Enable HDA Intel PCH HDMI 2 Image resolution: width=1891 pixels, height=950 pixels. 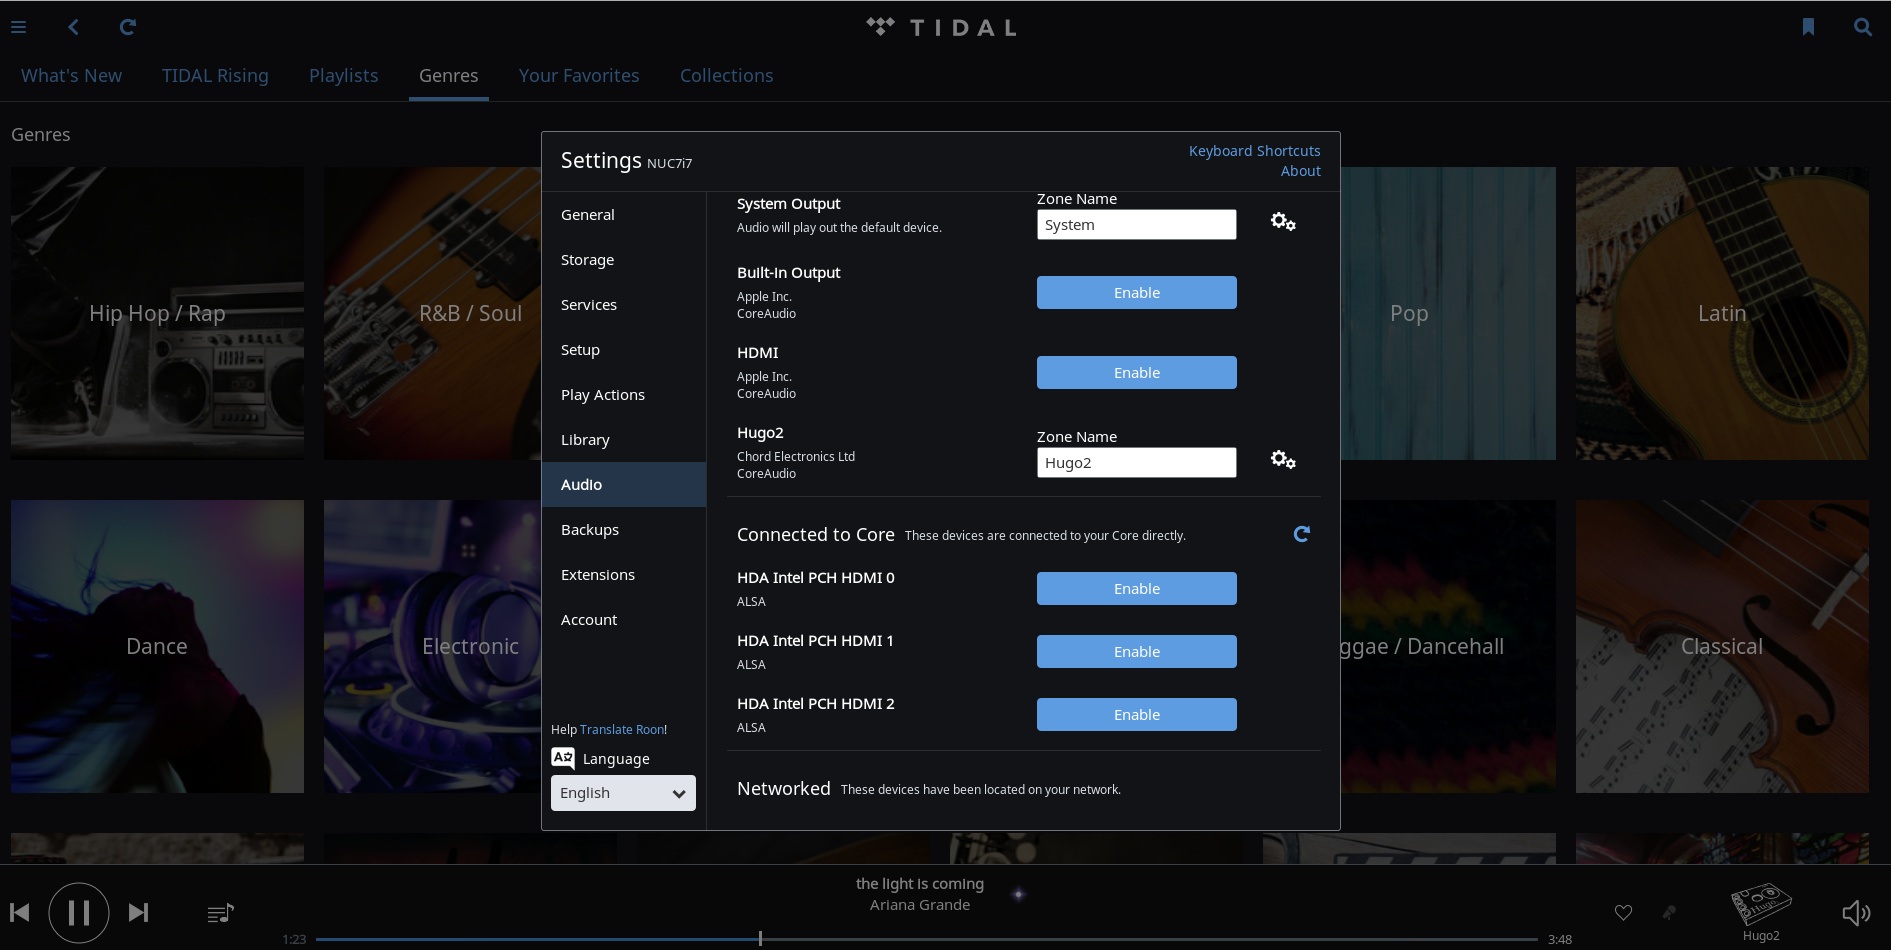[x=1137, y=715]
